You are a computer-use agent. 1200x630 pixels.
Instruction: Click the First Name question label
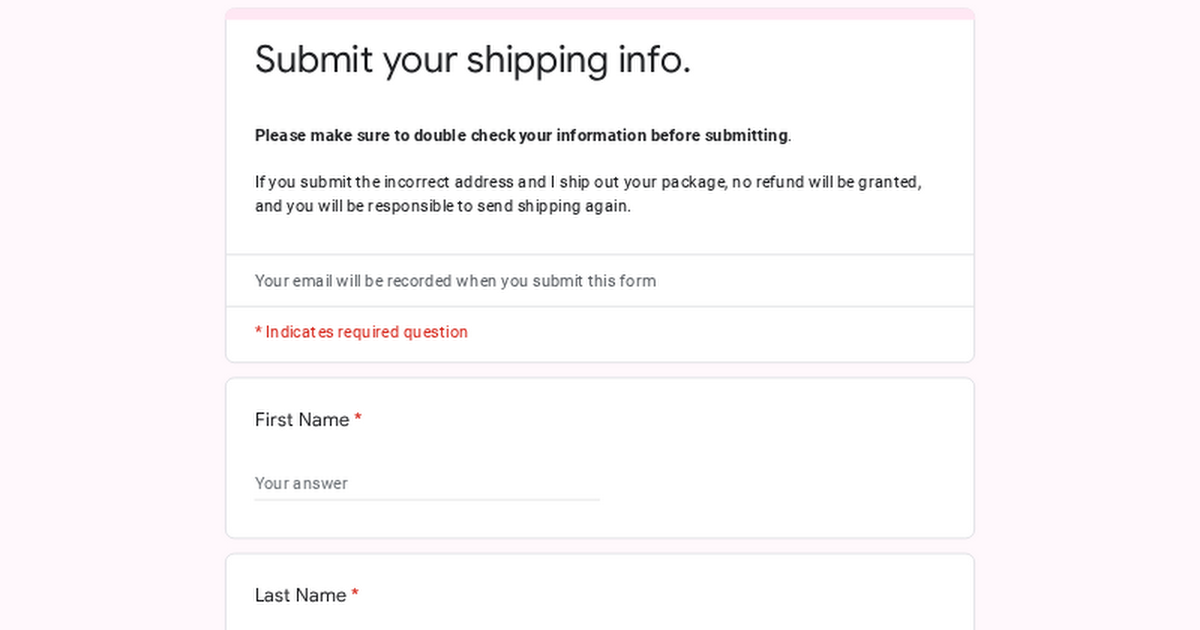[300, 420]
